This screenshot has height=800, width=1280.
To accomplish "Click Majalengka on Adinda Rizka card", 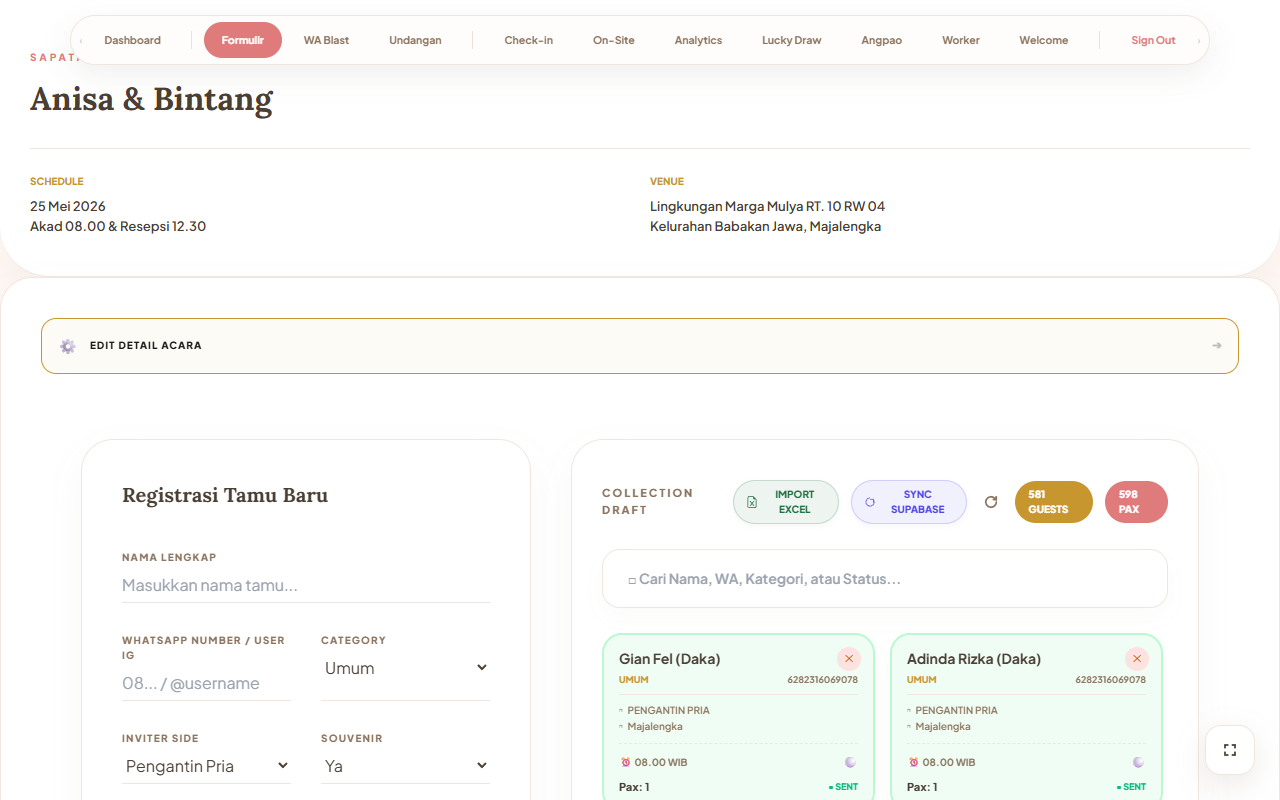I will pyautogui.click(x=943, y=727).
